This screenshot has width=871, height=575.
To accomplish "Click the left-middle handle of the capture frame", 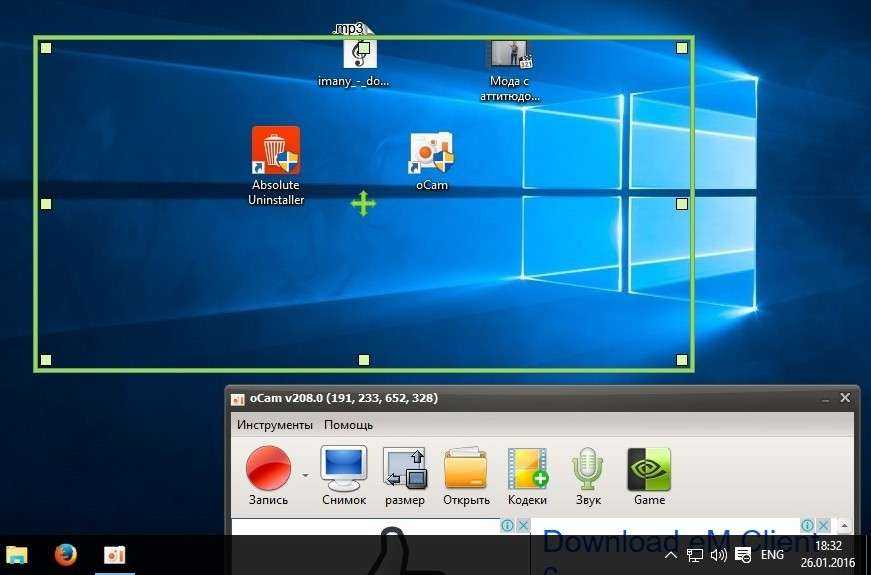I will click(46, 204).
